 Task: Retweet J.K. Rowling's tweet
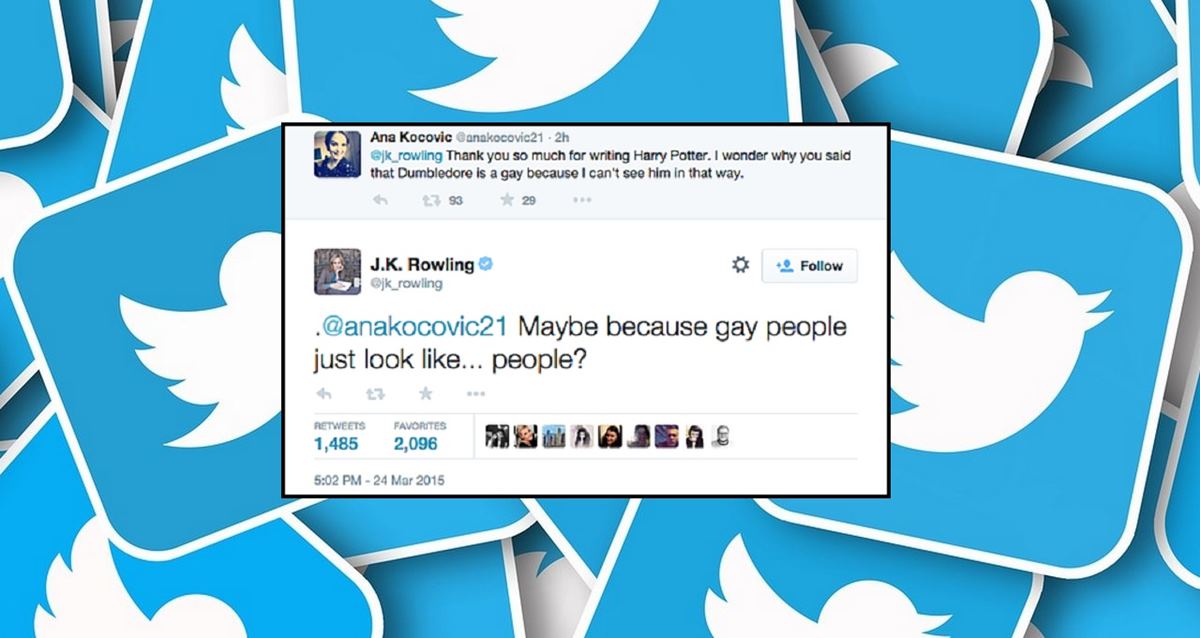click(x=374, y=393)
